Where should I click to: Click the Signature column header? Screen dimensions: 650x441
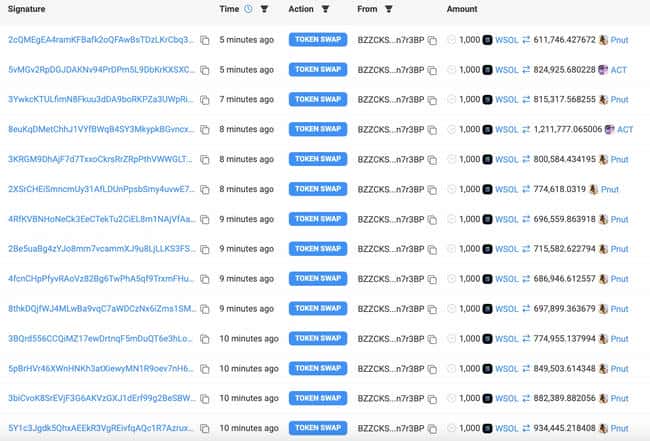[x=27, y=9]
